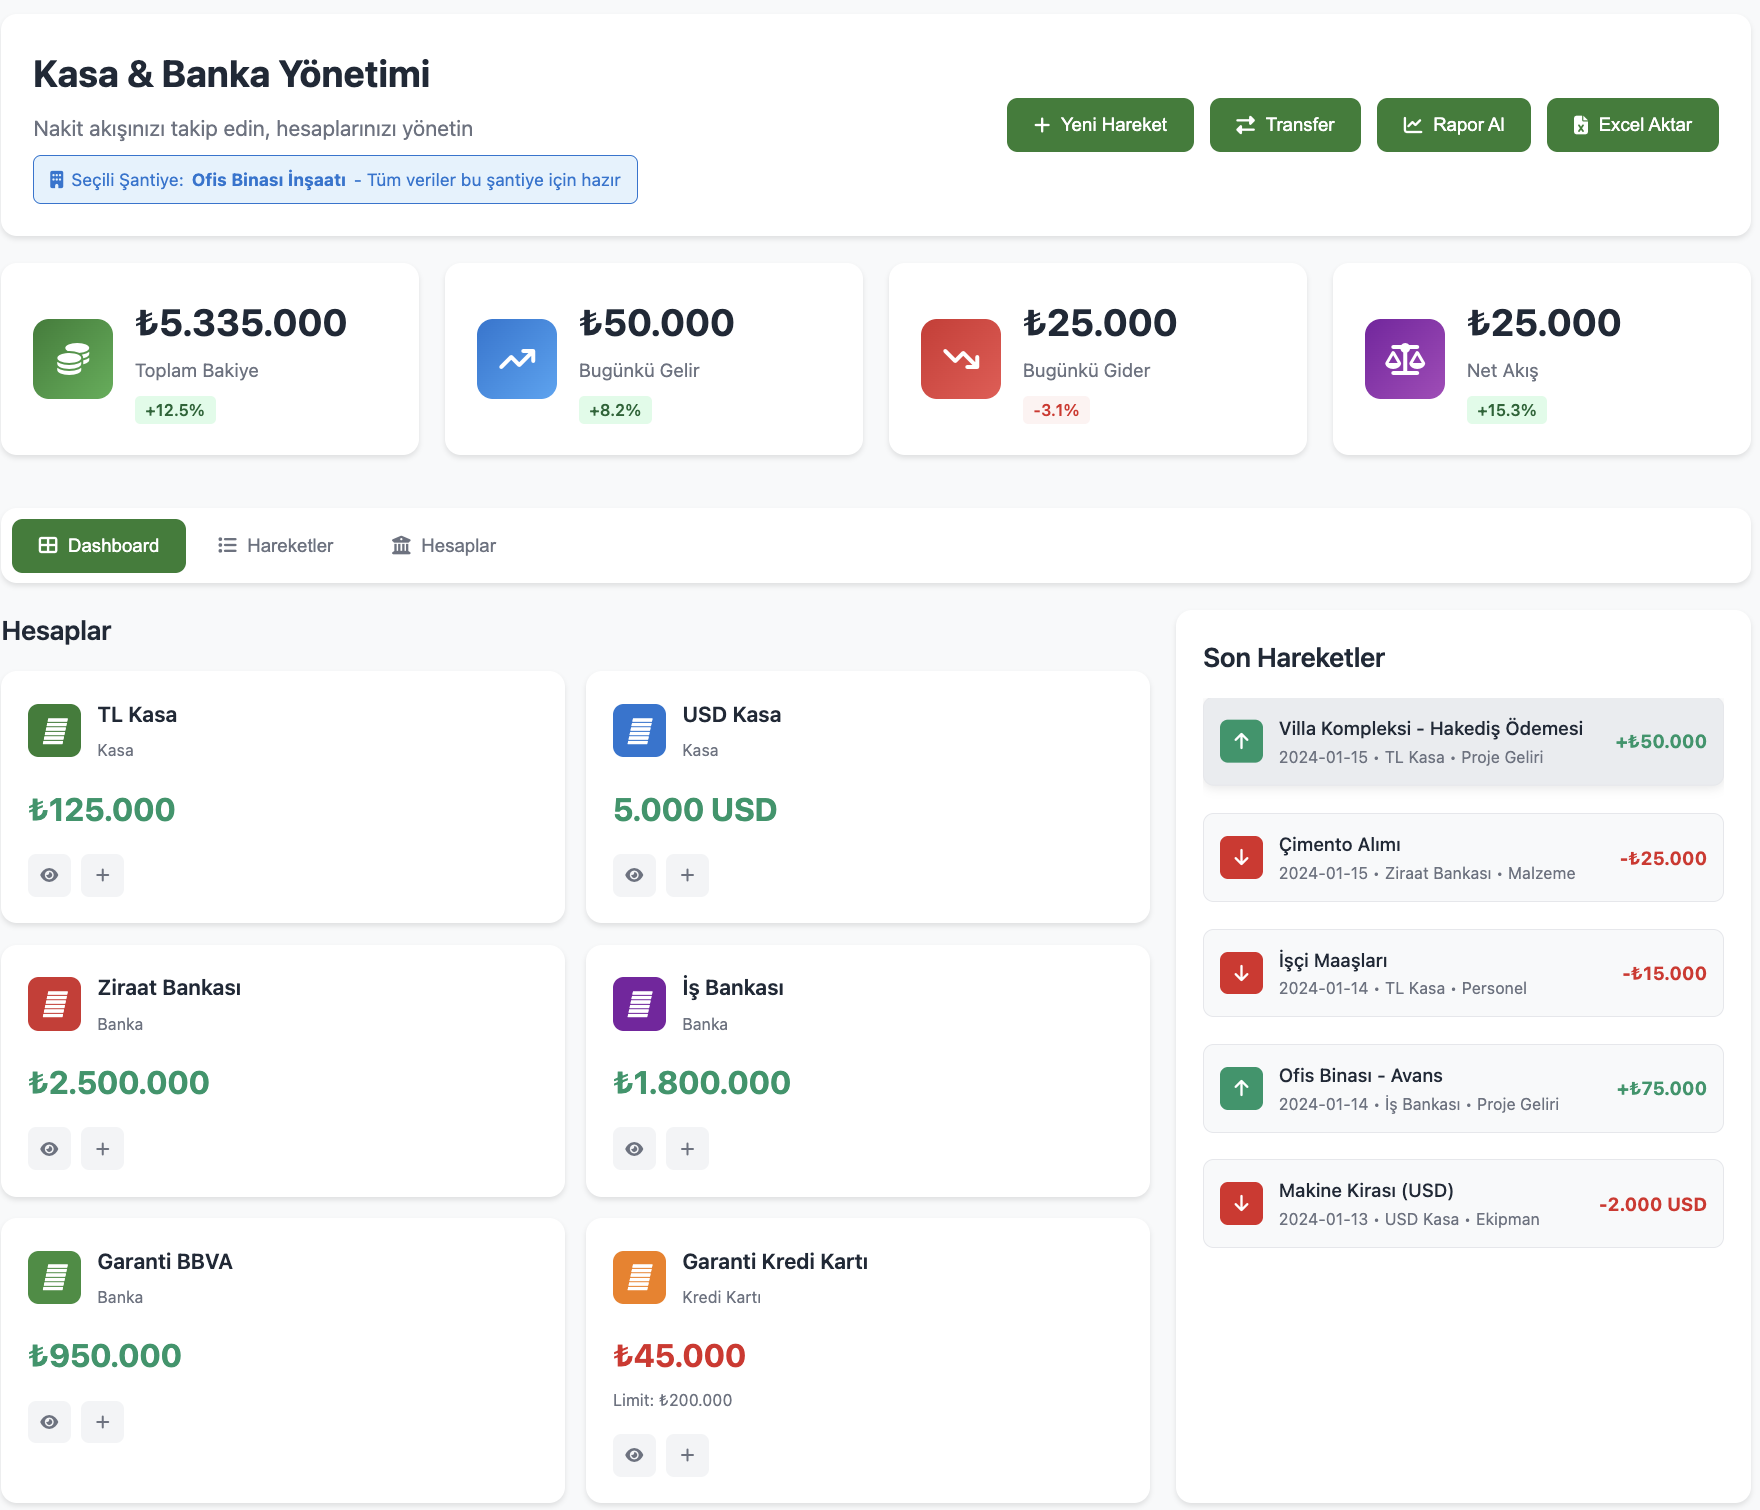The image size is (1760, 1510).
Task: Select the Dashboard tab
Action: click(x=99, y=546)
